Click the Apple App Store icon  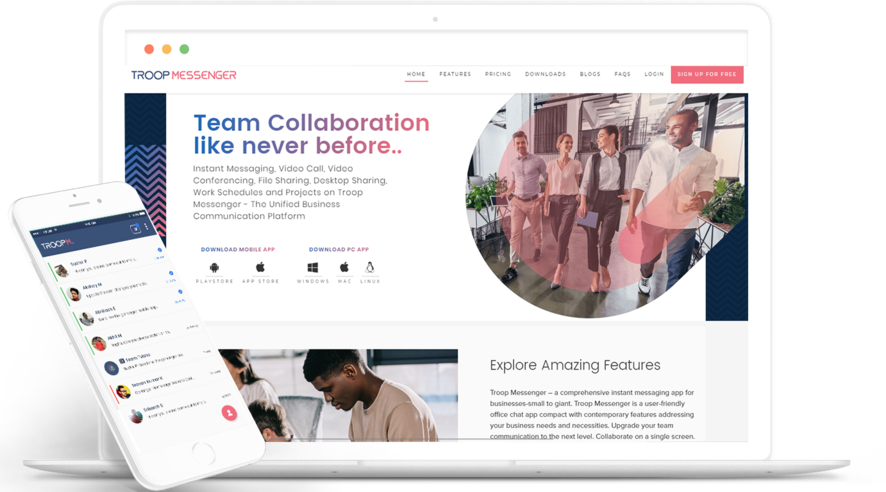point(261,268)
